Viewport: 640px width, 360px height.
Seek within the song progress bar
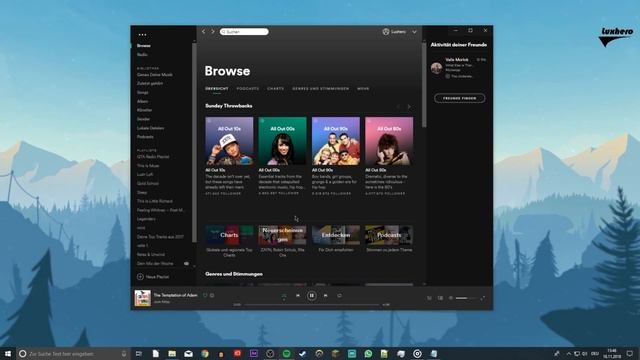pos(312,304)
